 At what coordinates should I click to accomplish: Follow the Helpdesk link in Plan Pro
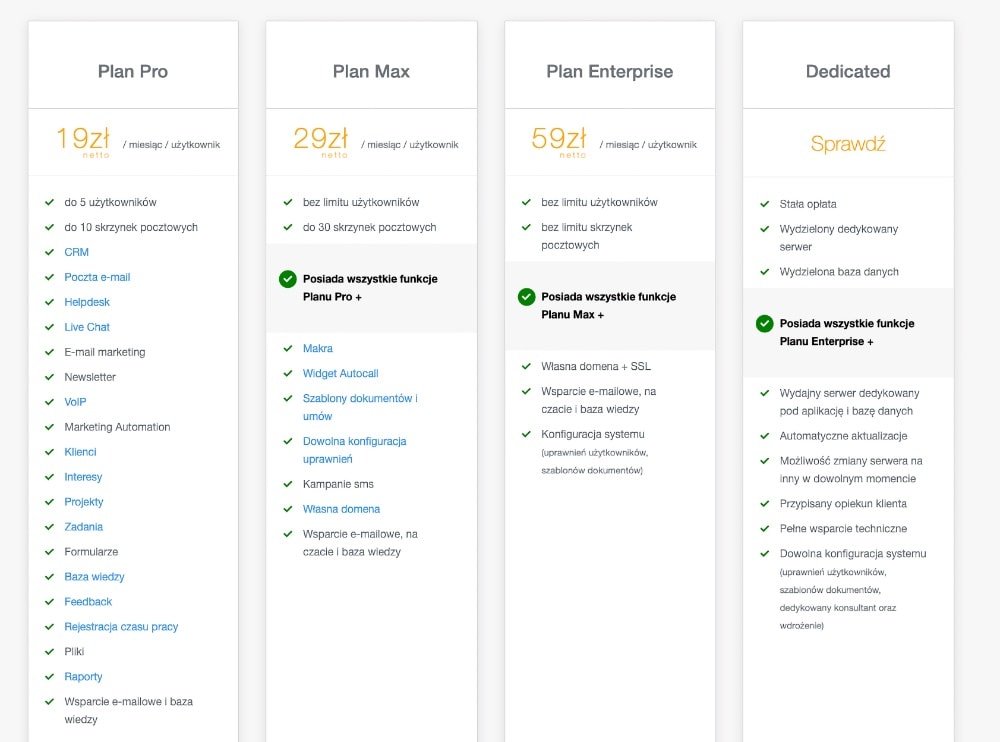(87, 302)
